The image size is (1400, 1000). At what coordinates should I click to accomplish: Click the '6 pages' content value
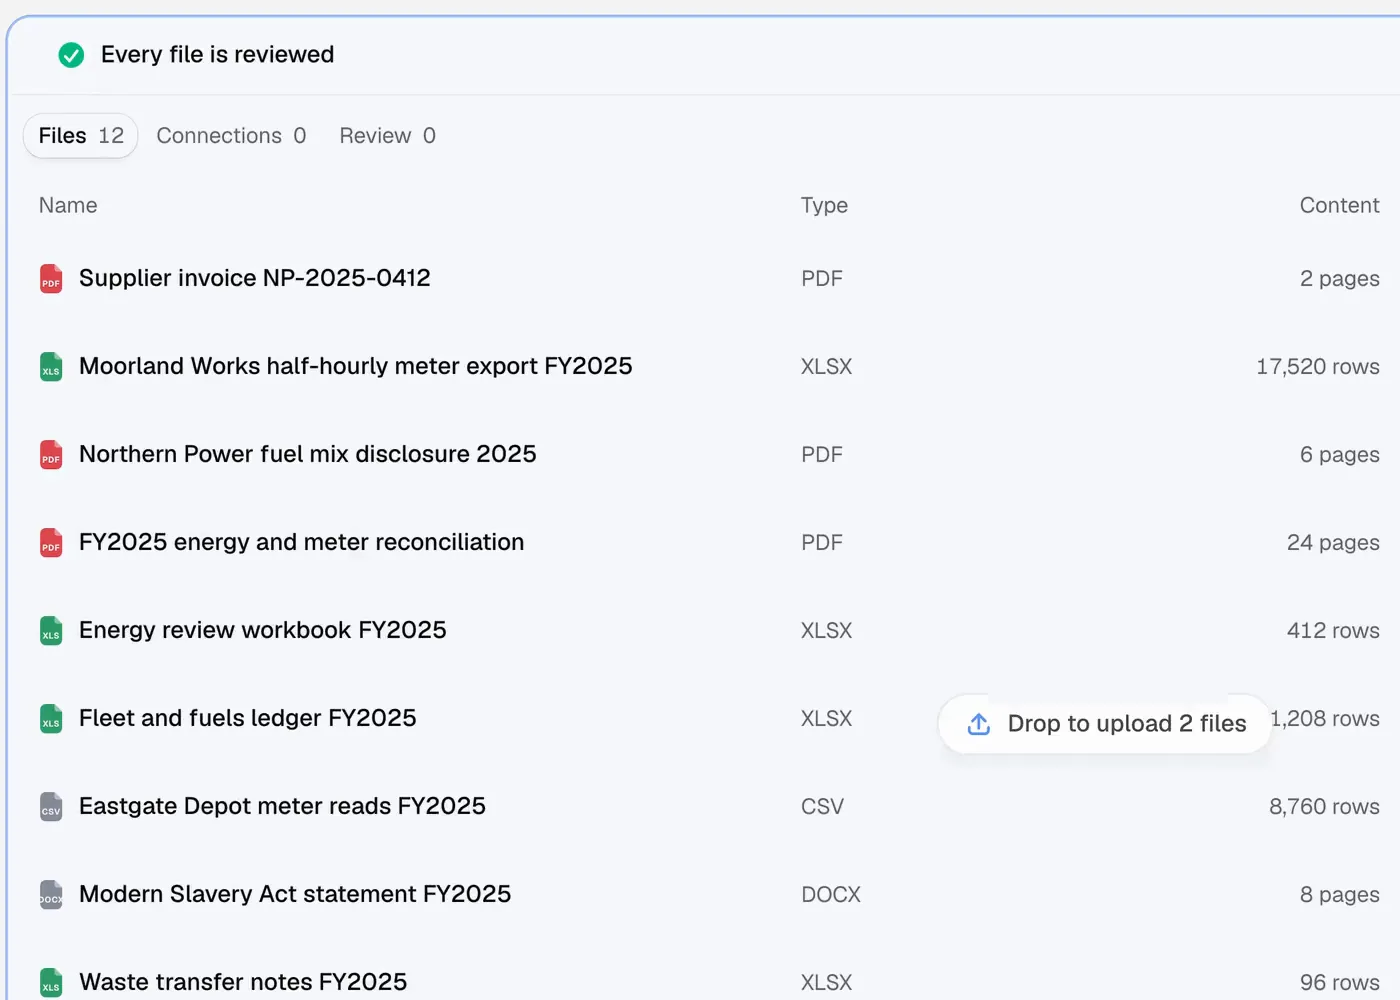1340,455
